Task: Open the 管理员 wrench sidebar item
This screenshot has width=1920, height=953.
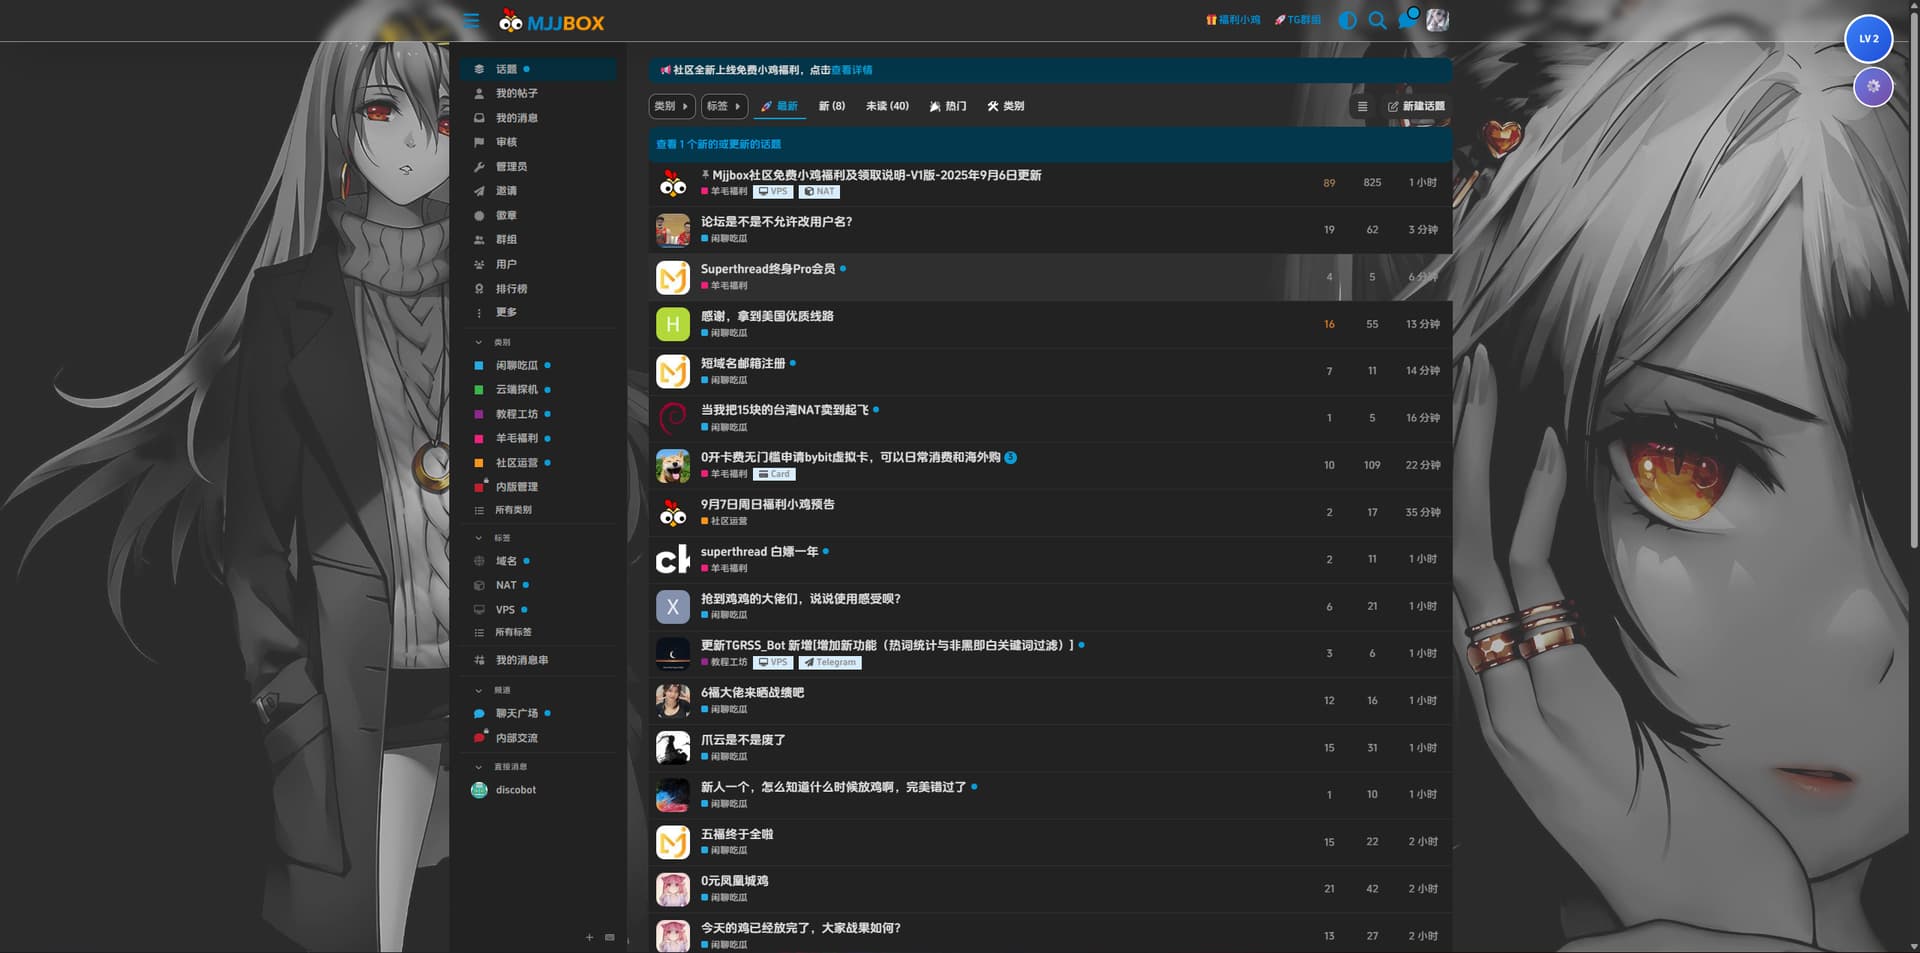Action: (510, 167)
